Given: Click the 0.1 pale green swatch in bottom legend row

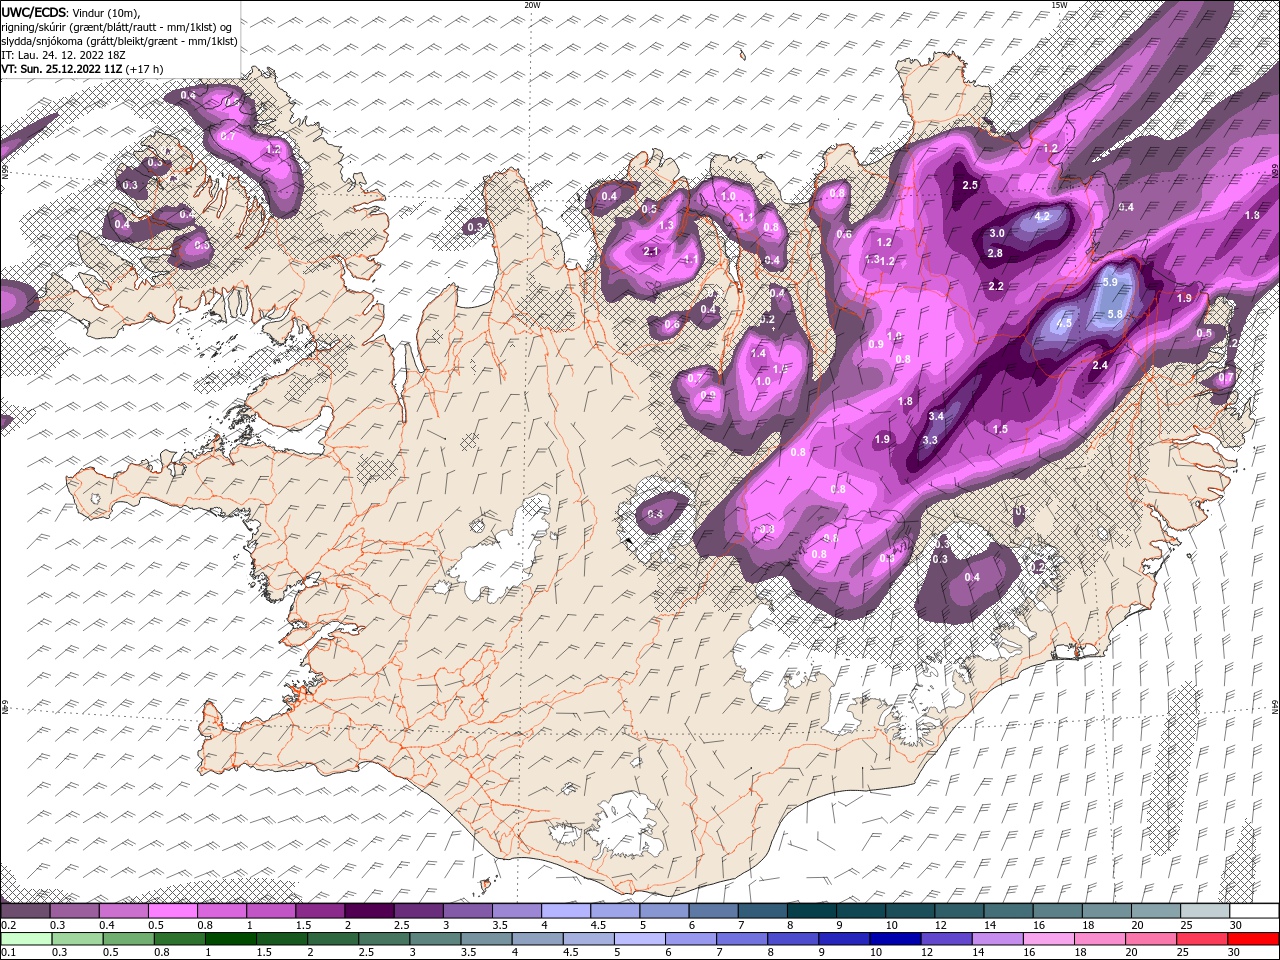Looking at the screenshot, I should tap(26, 939).
